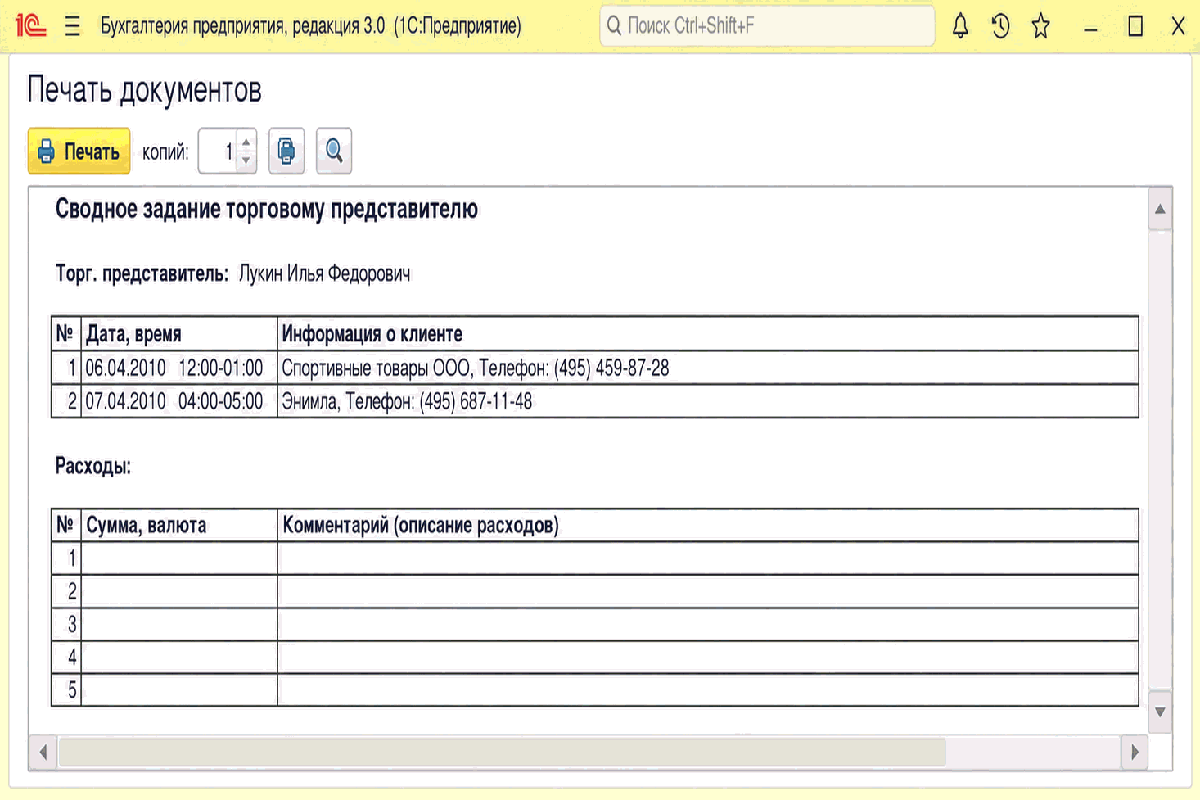Focus the копий number field
This screenshot has width=1200, height=800.
(219, 151)
